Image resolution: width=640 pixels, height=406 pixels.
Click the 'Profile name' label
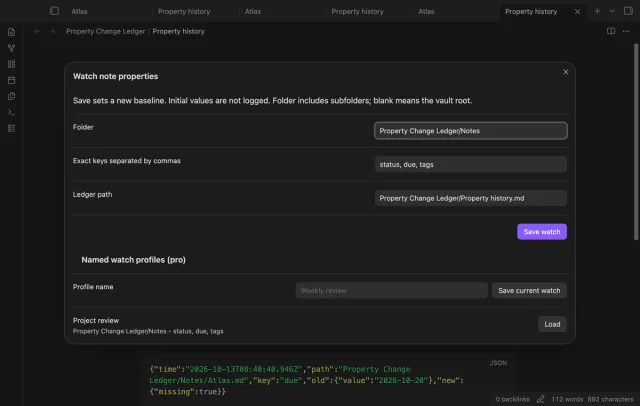[93, 287]
